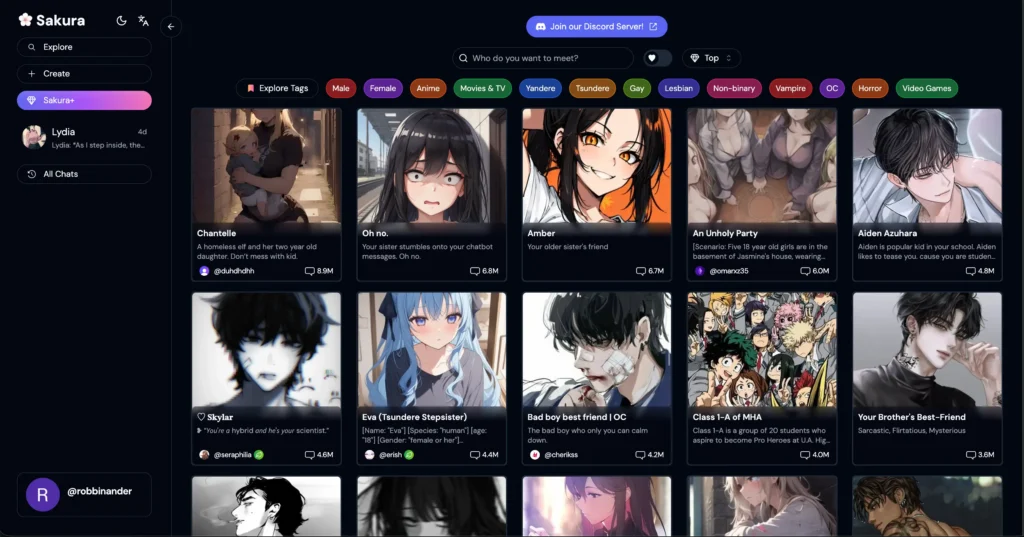The image size is (1024, 537).
Task: Click @seraphilia creator avatar
Action: click(x=204, y=455)
